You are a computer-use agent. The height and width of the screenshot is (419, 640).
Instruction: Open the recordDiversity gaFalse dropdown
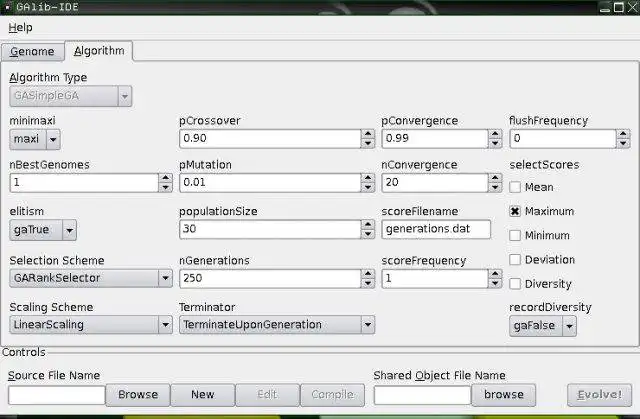[x=543, y=326]
